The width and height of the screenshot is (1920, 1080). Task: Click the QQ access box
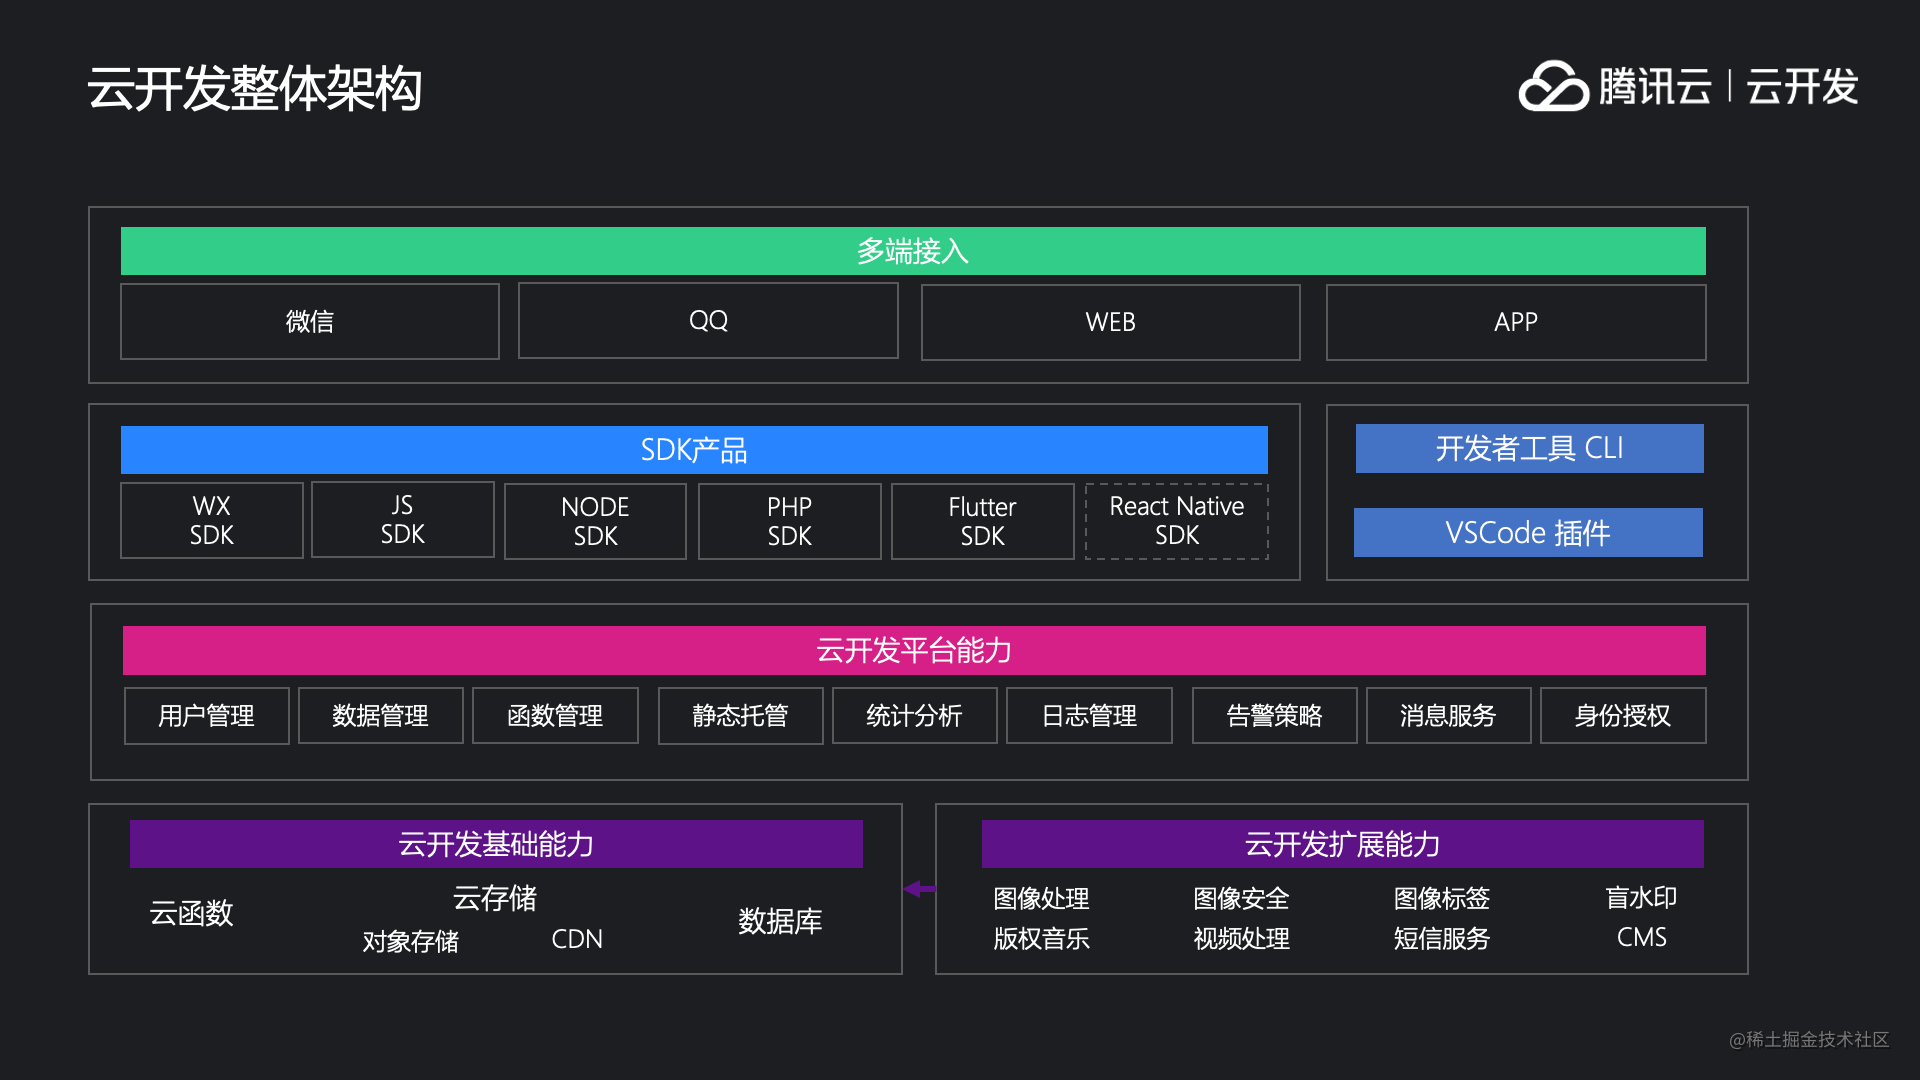pyautogui.click(x=708, y=320)
